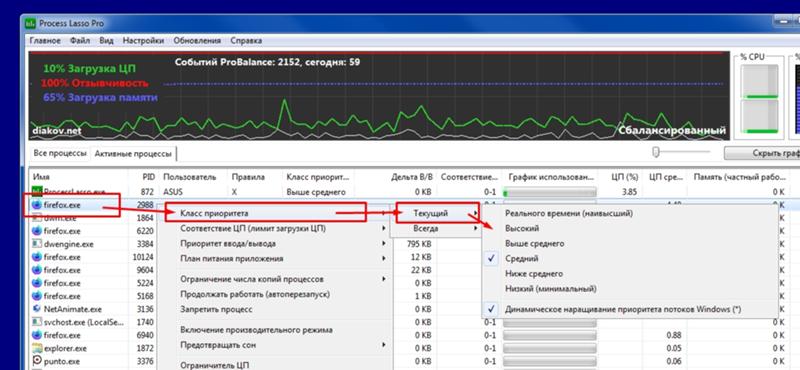Click the graph zoom slider handle
The height and width of the screenshot is (370, 800).
(656, 152)
